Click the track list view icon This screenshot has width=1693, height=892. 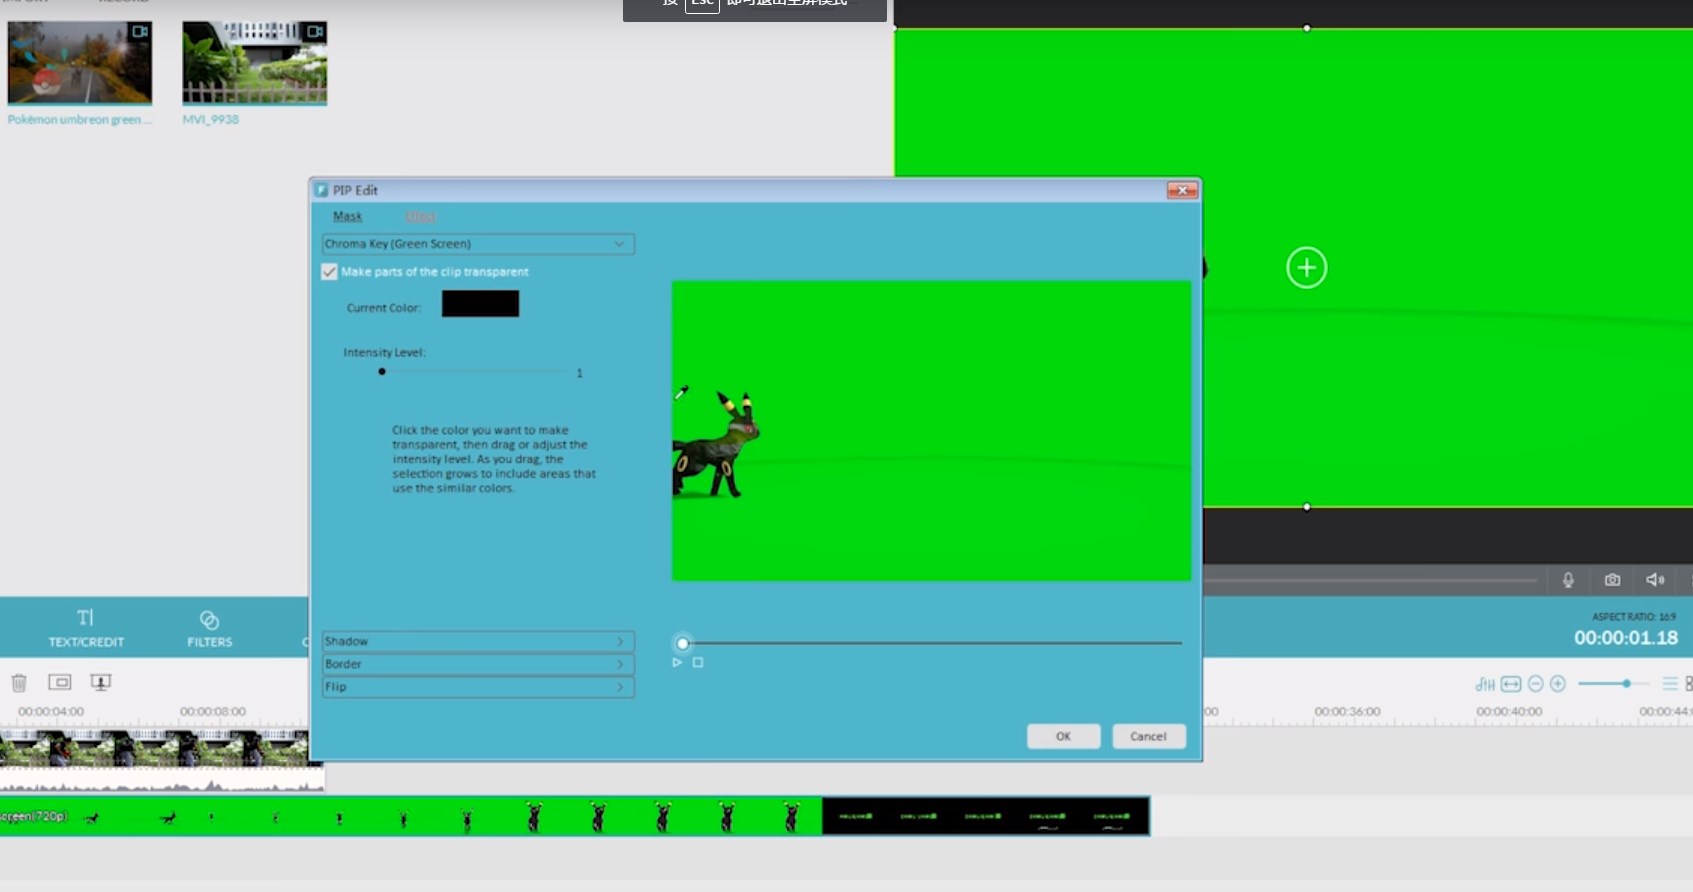1670,684
